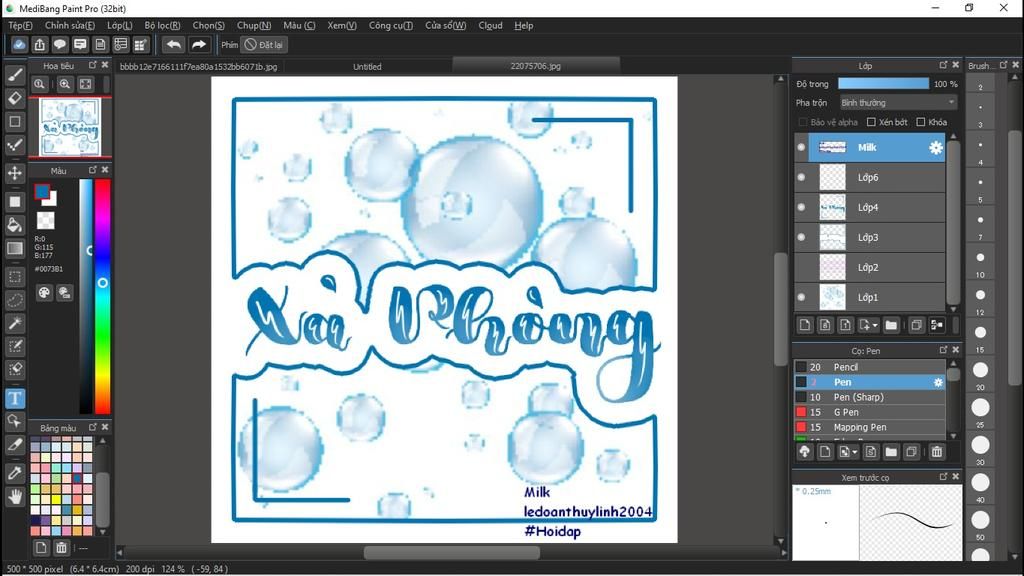Click the Undo arrow
1024x576 pixels.
click(174, 44)
